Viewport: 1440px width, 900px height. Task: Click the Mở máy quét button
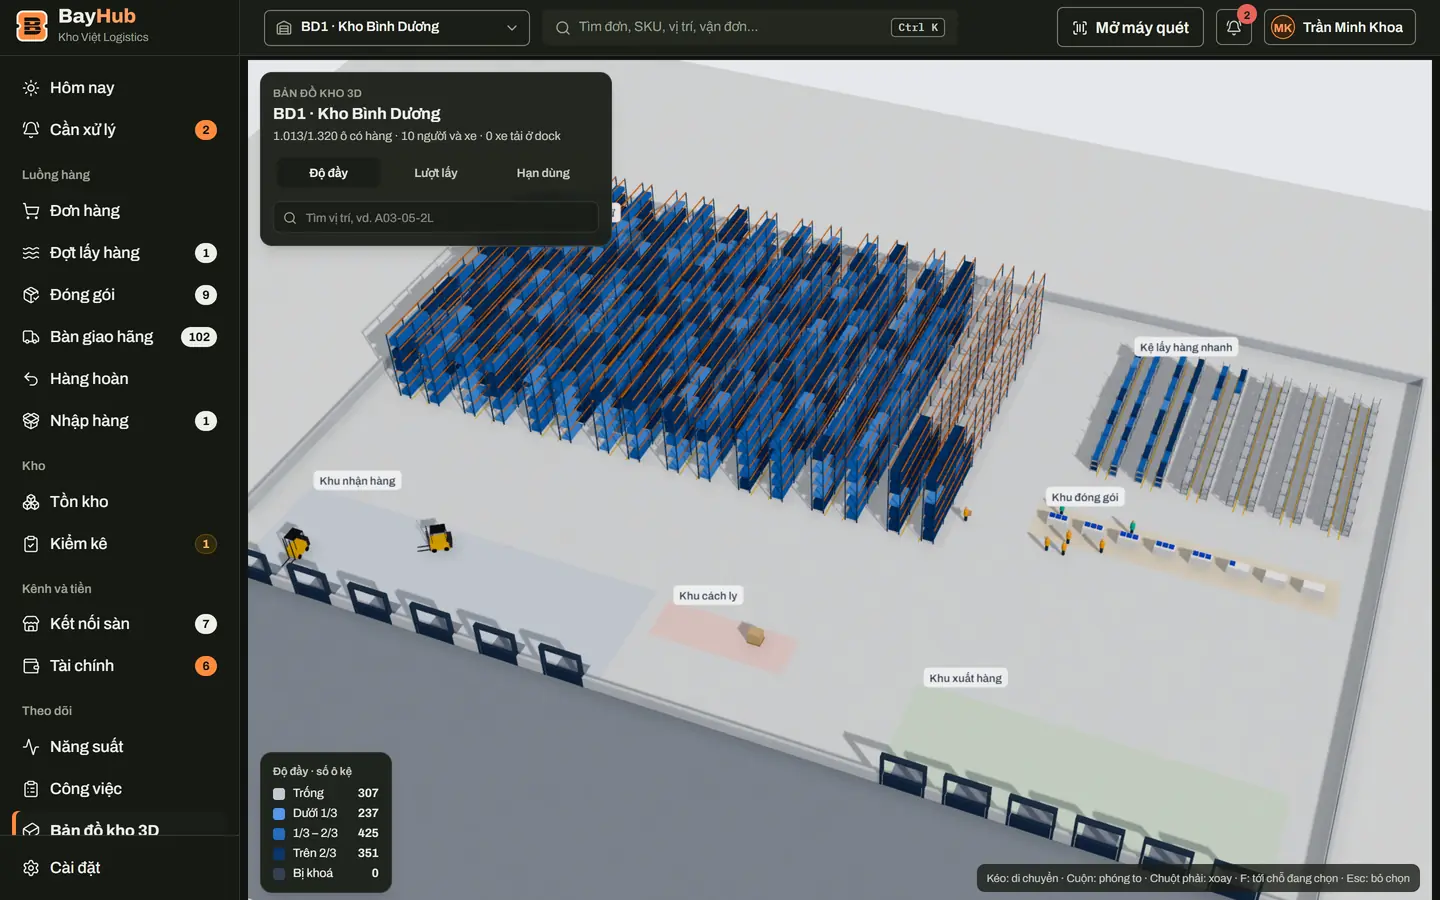[x=1130, y=28]
